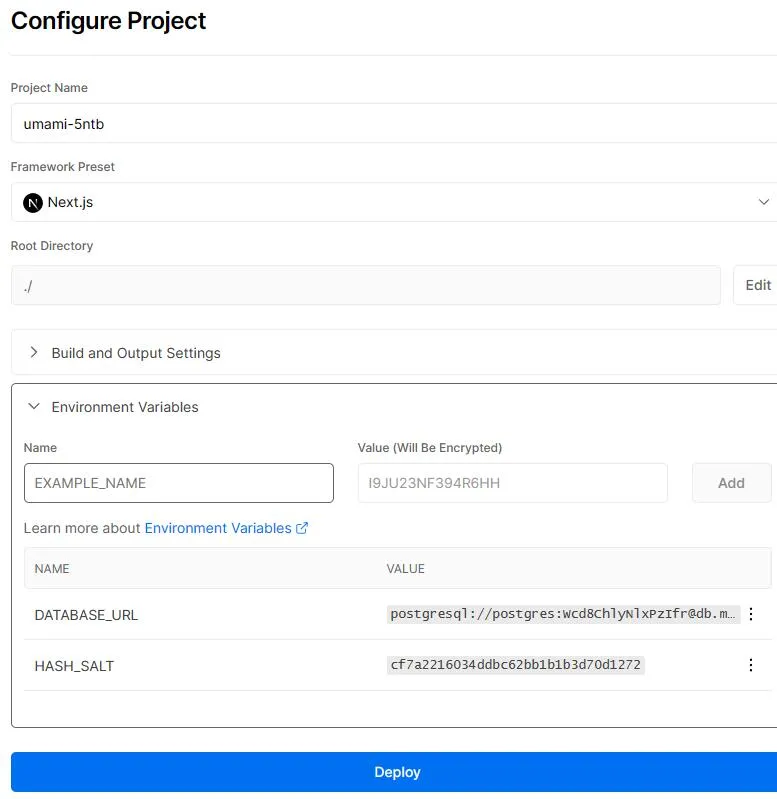777x799 pixels.
Task: Collapse the Environment Variables section
Action: point(34,406)
